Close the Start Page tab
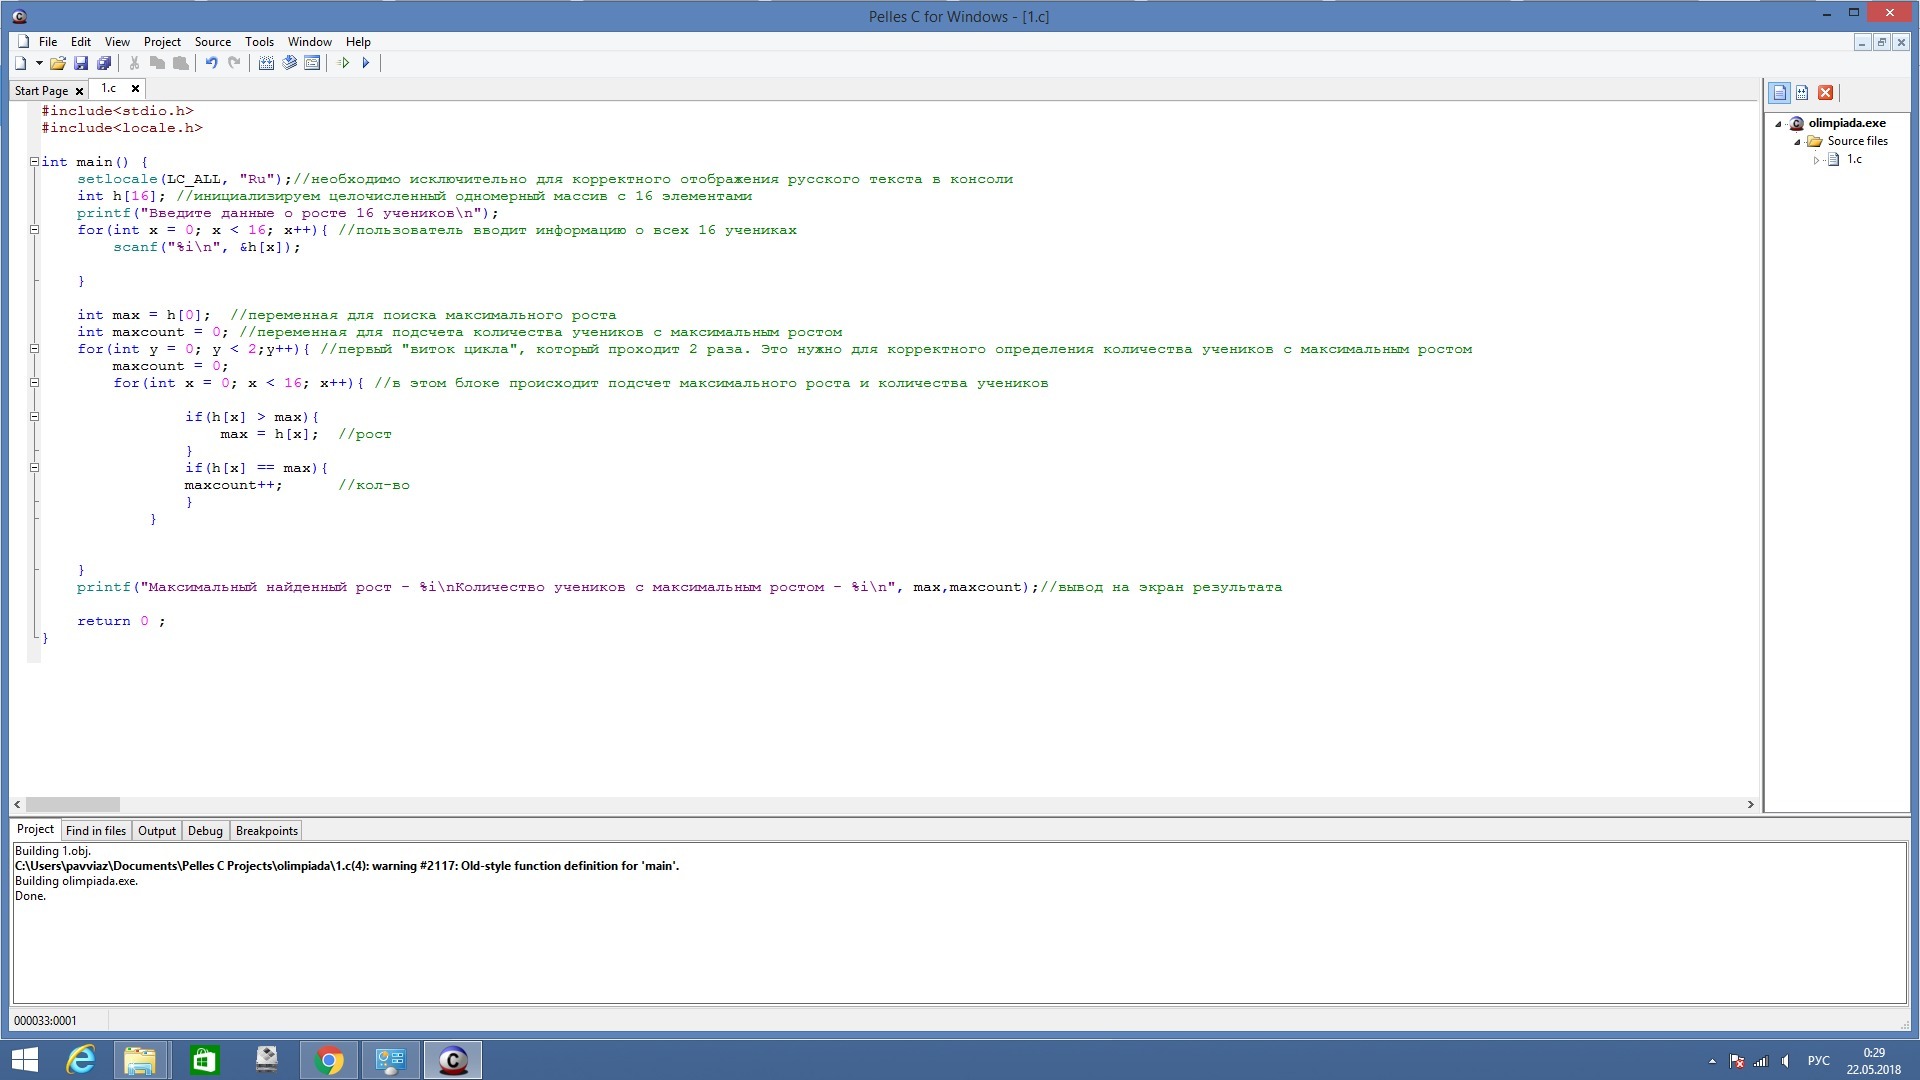 [80, 91]
